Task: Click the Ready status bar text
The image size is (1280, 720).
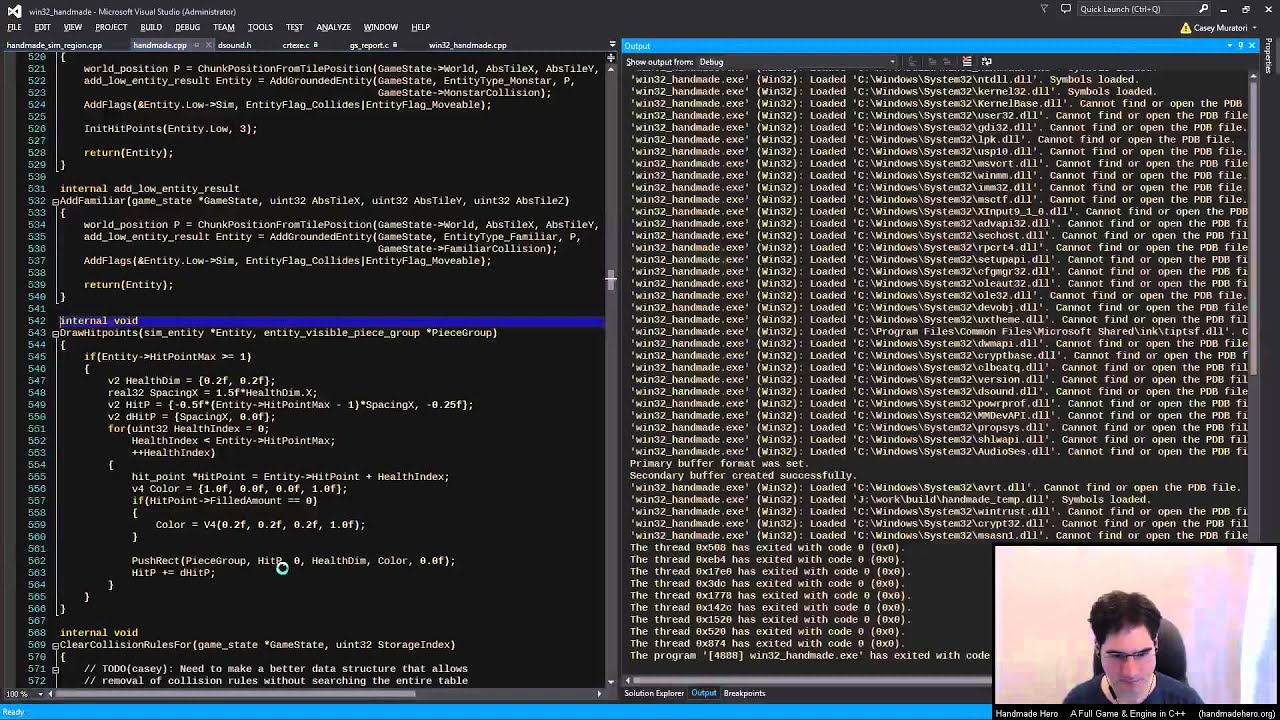Action: (x=13, y=712)
